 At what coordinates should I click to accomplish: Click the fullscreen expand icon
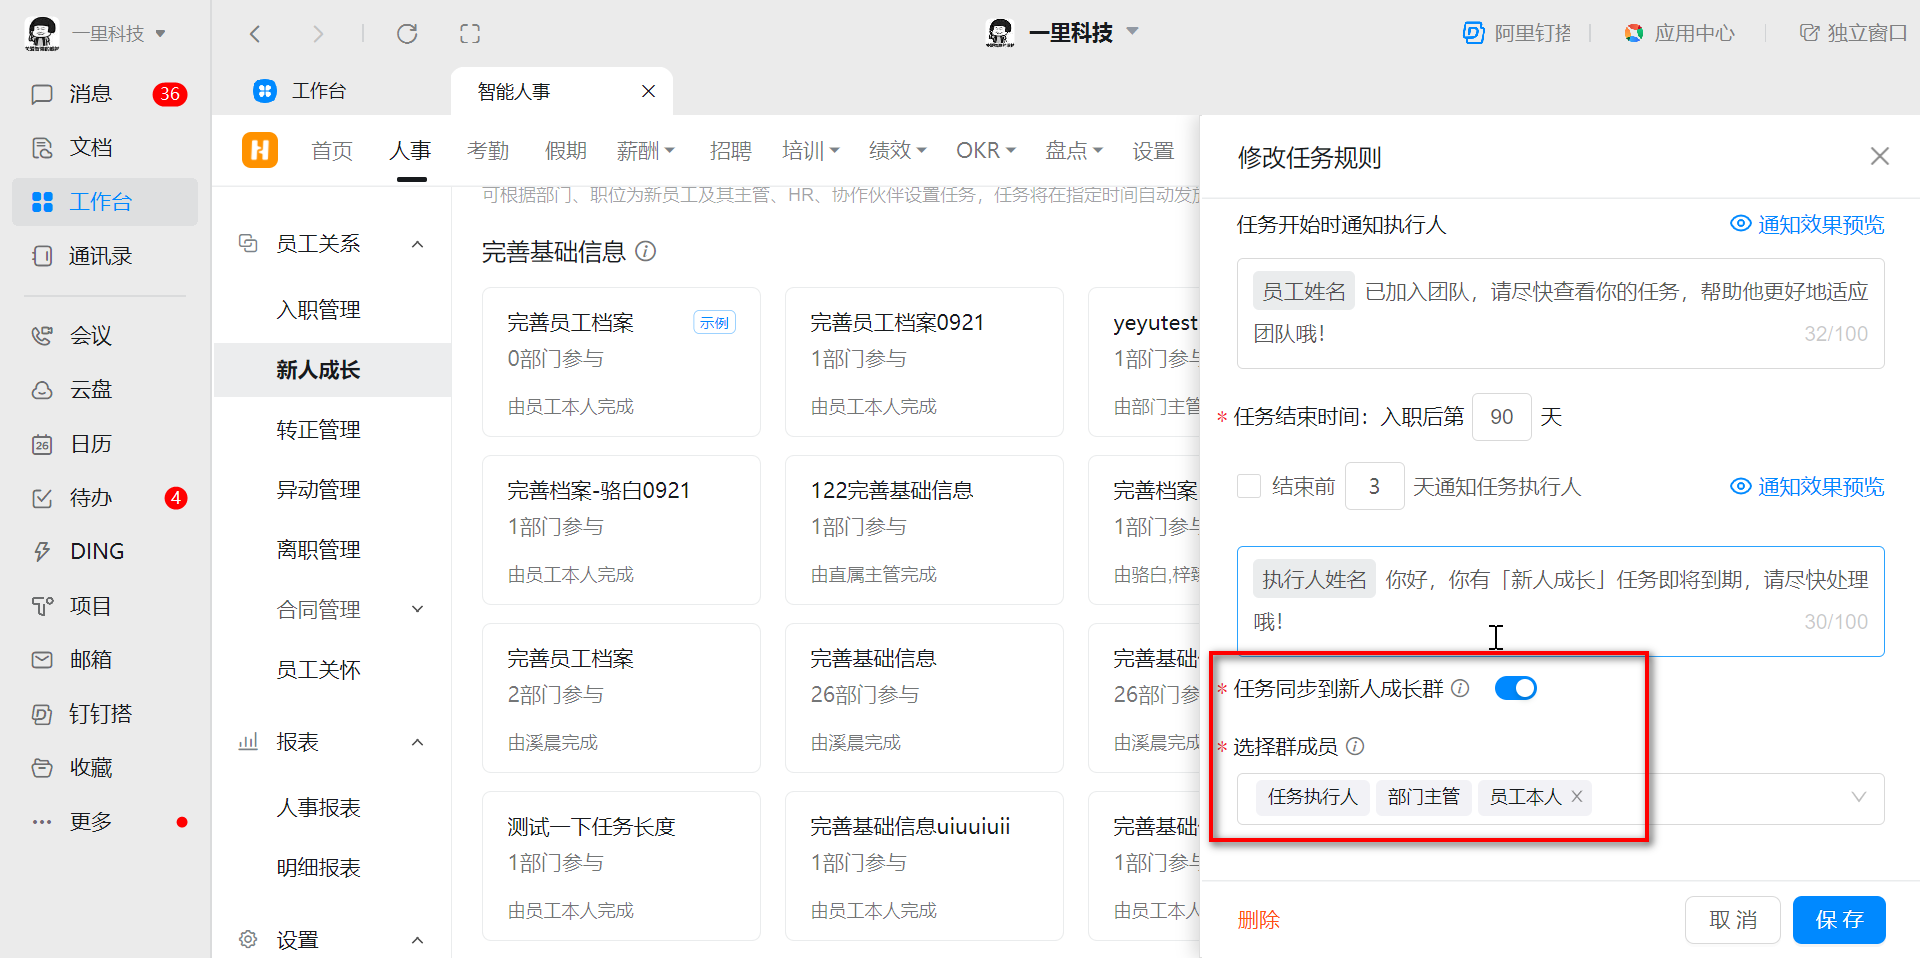[470, 34]
